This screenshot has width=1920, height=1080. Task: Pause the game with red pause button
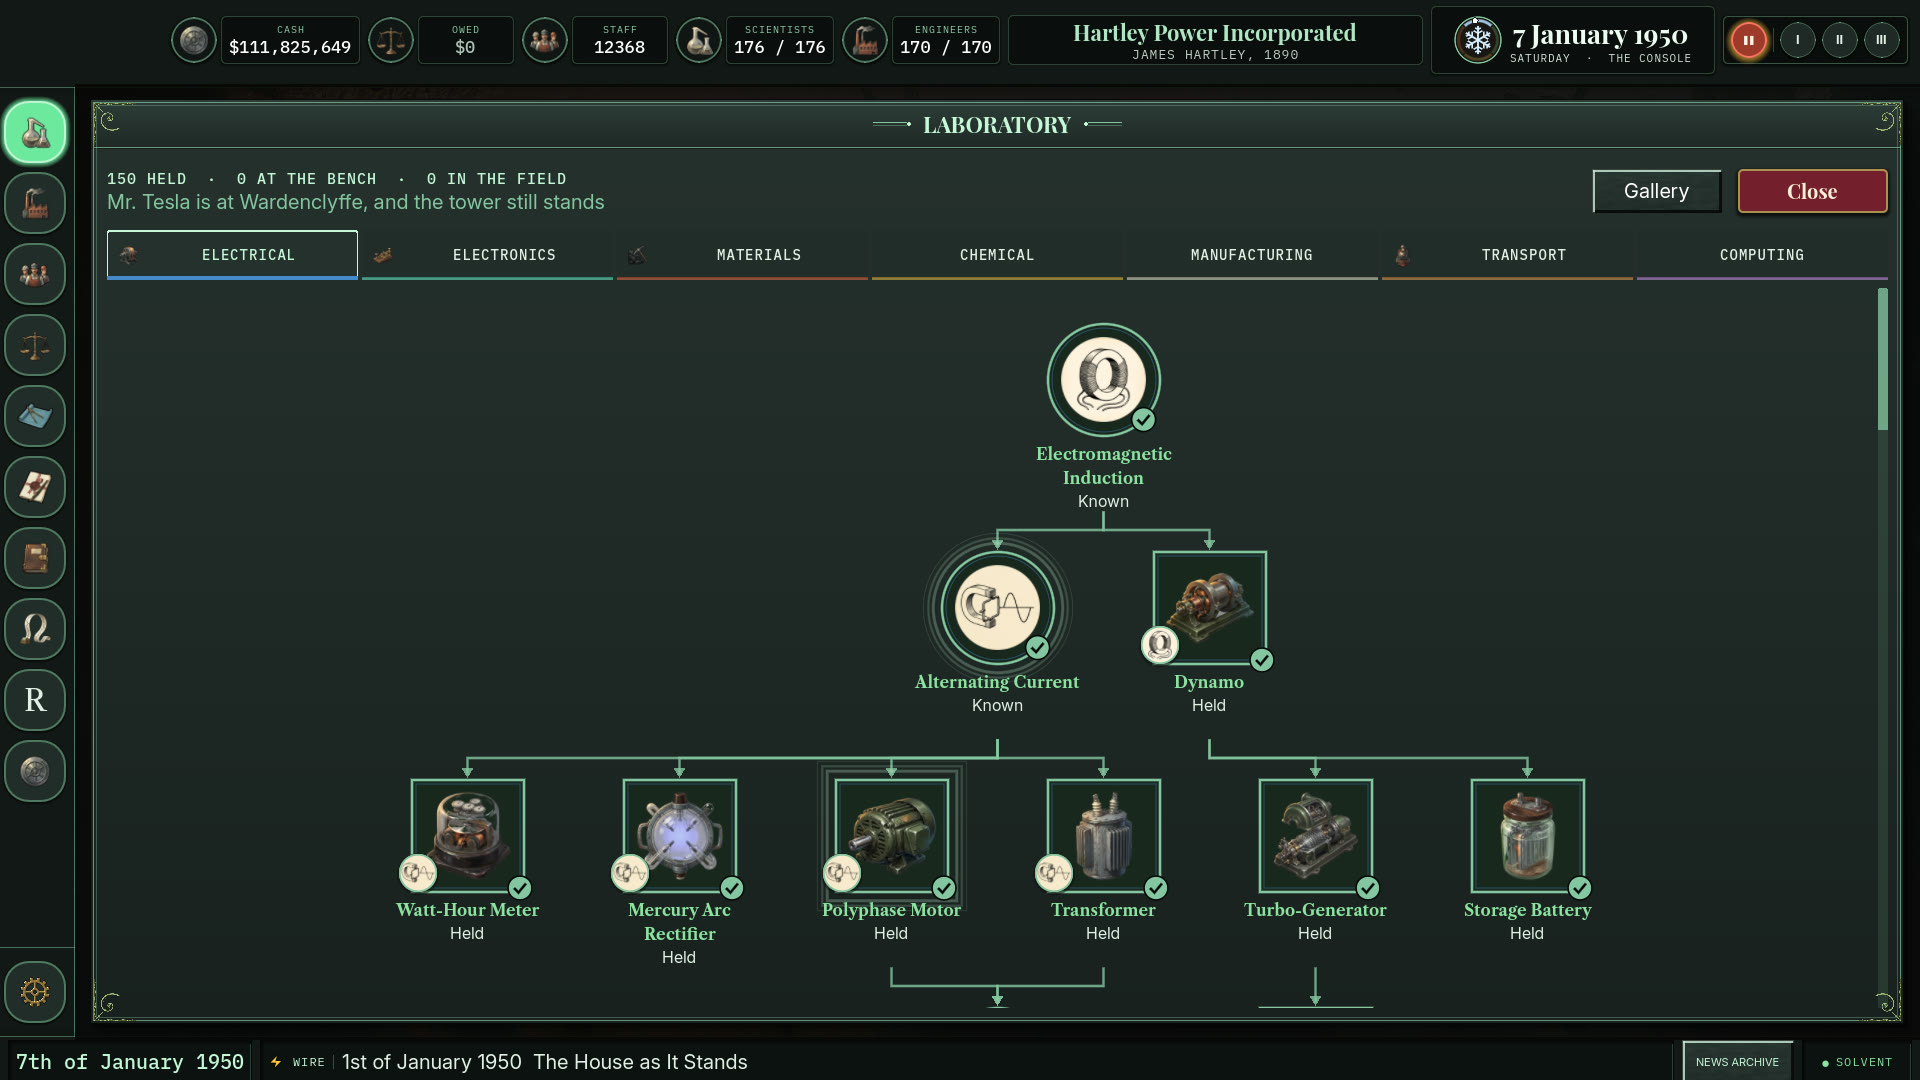click(x=1749, y=40)
